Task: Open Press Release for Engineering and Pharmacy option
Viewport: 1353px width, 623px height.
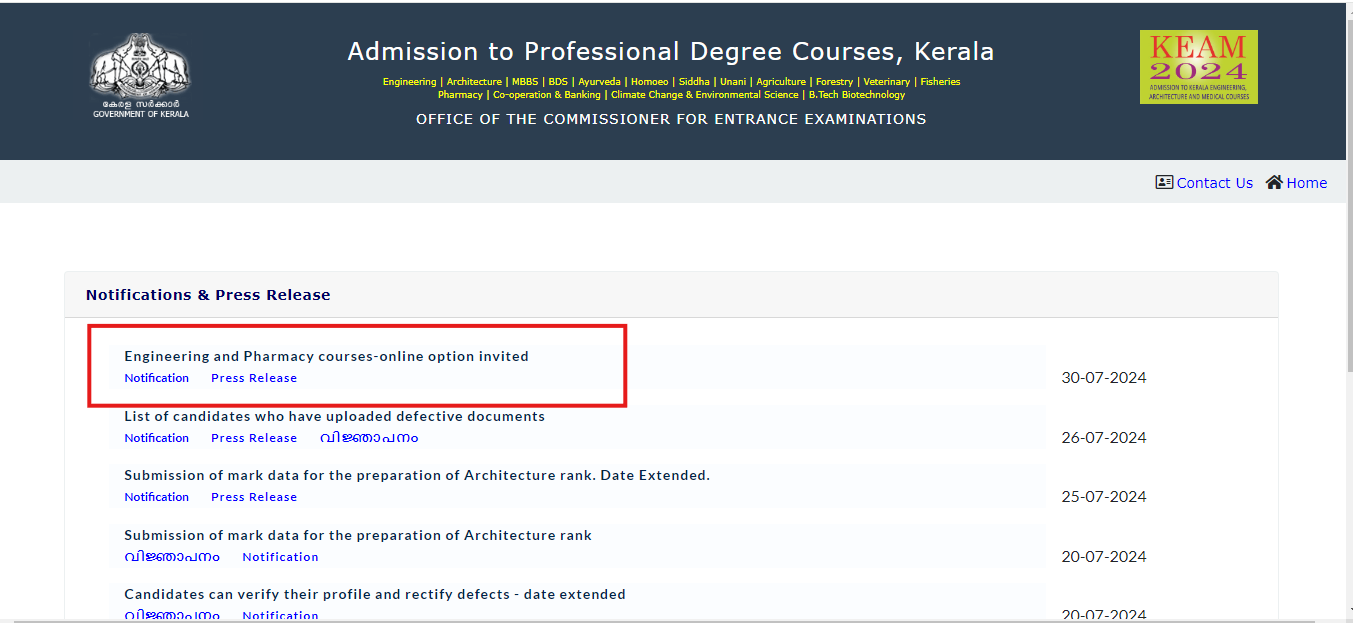Action: (254, 378)
